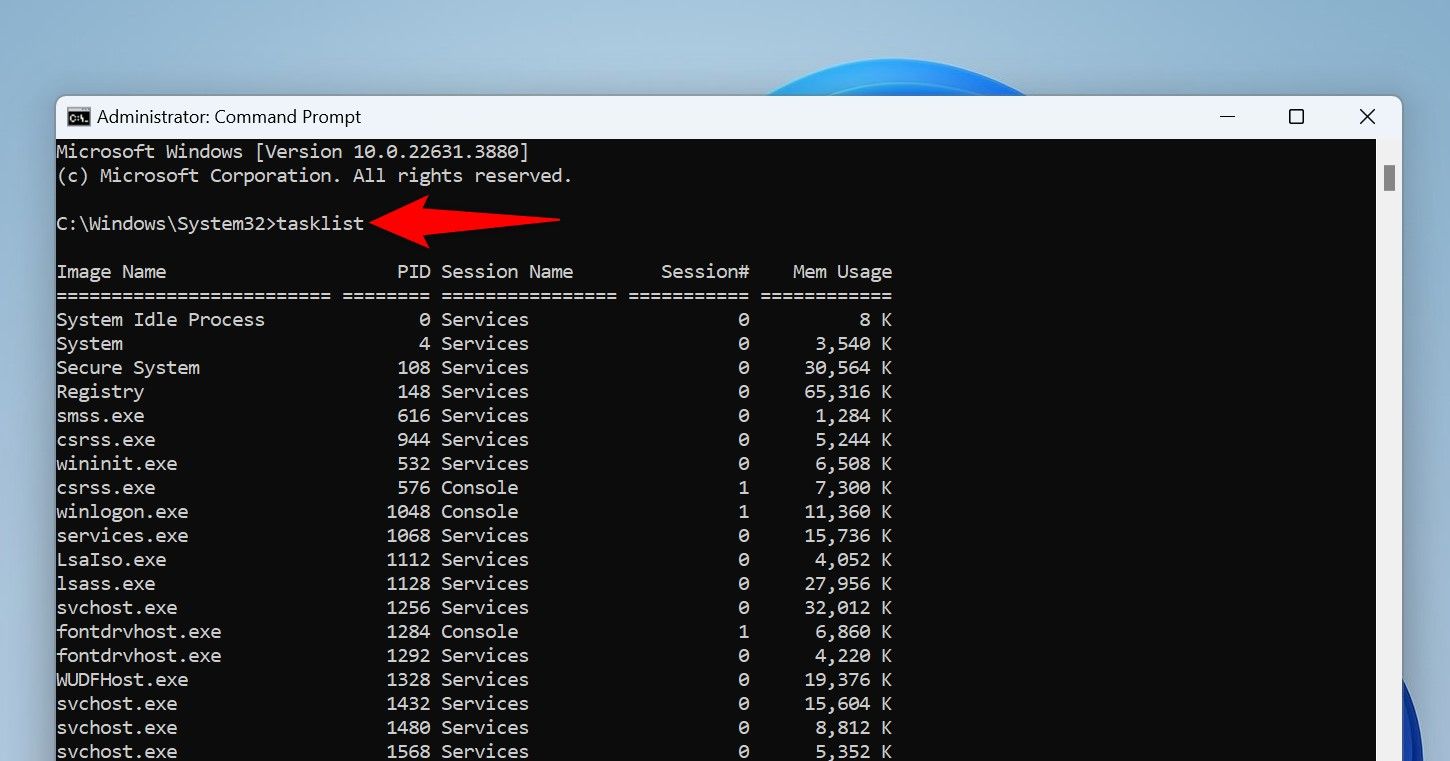
Task: Click the typed 'tasklist' command text
Action: pos(321,224)
